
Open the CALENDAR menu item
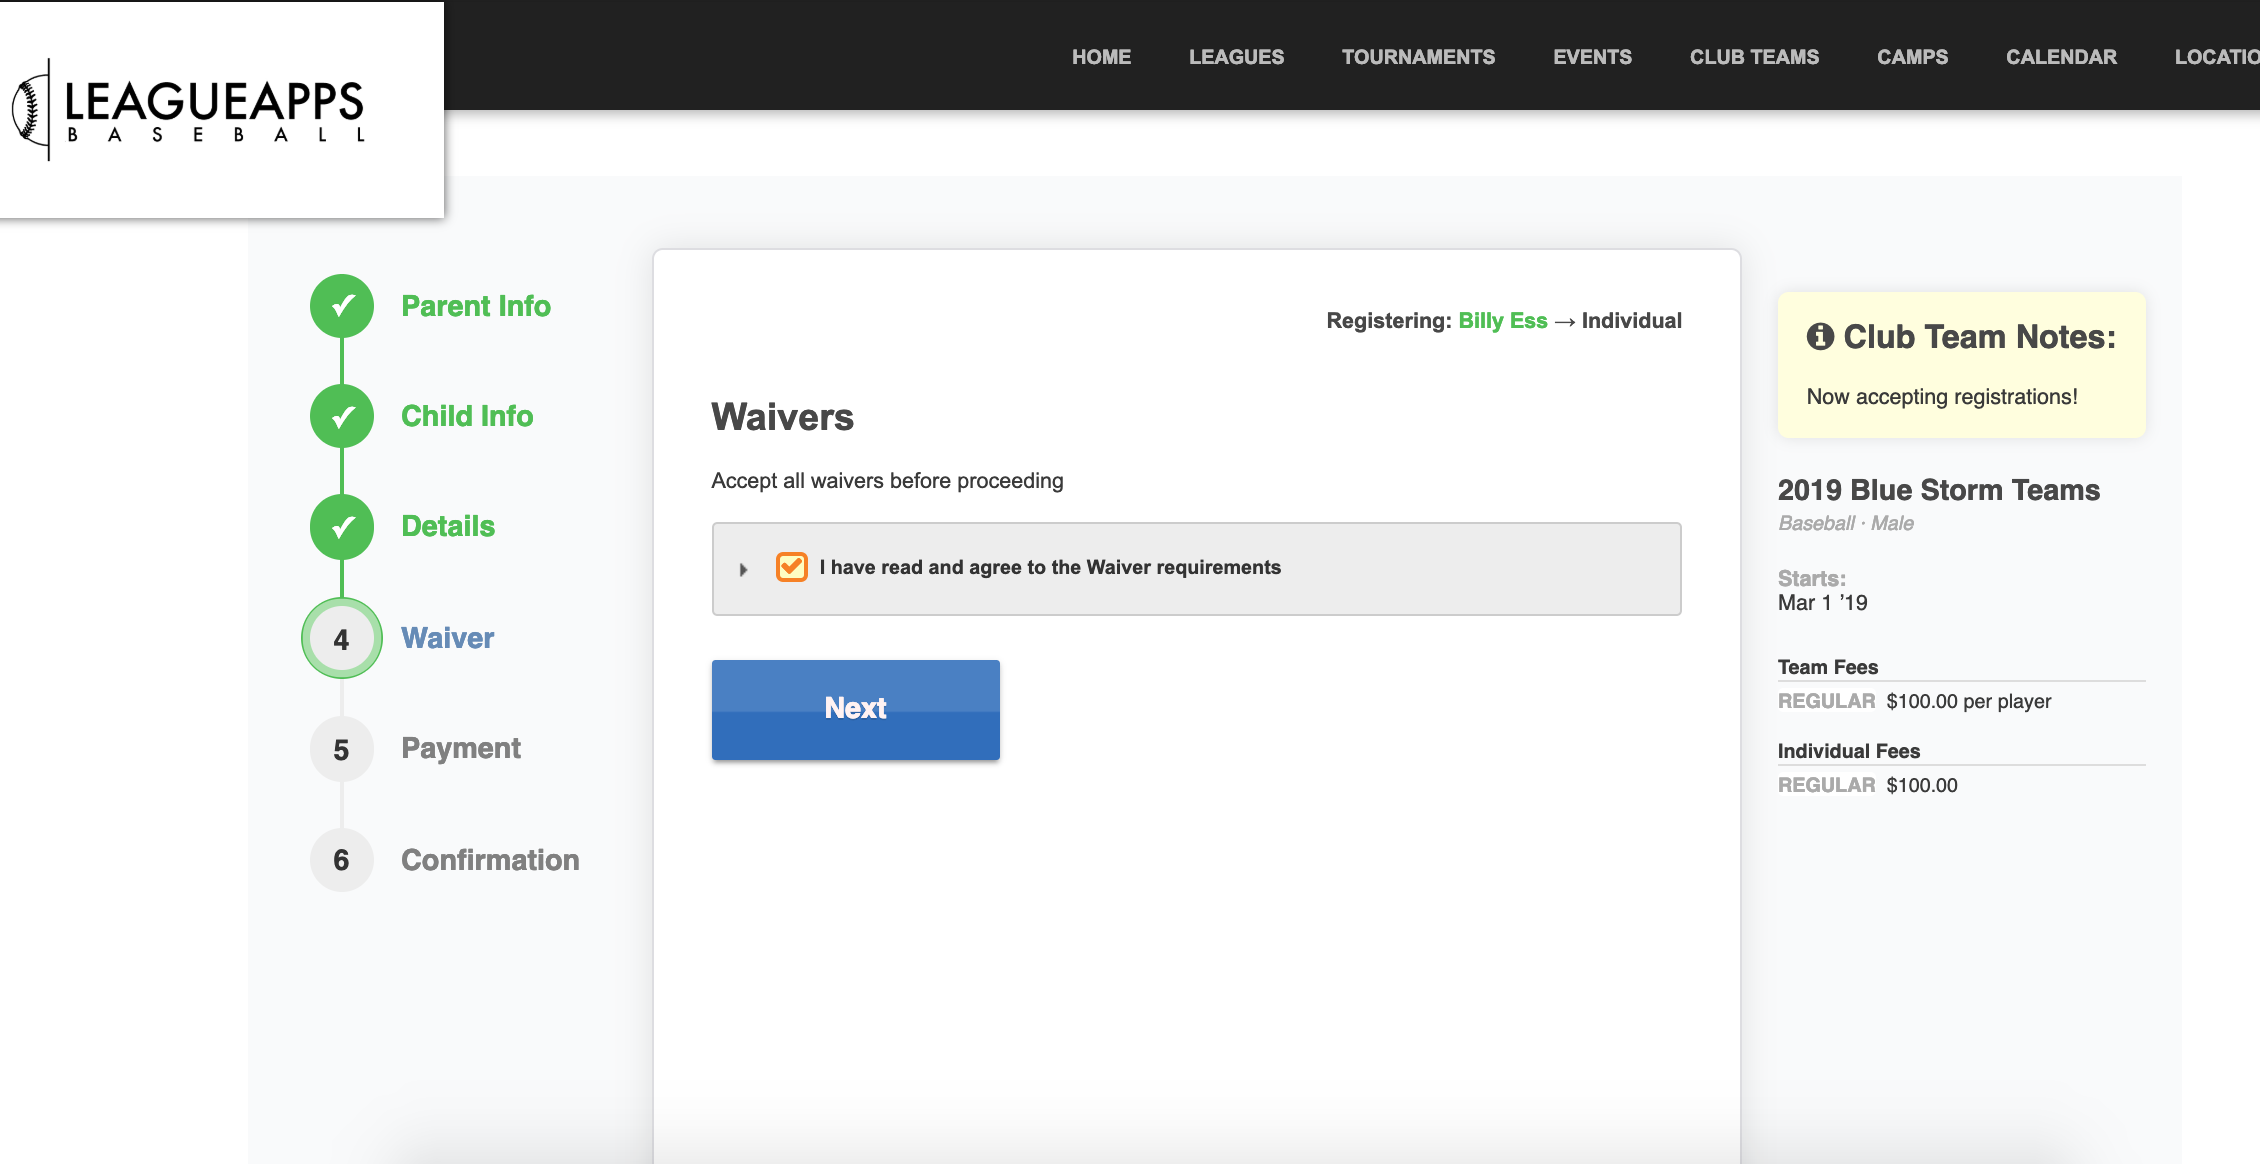coord(2061,57)
